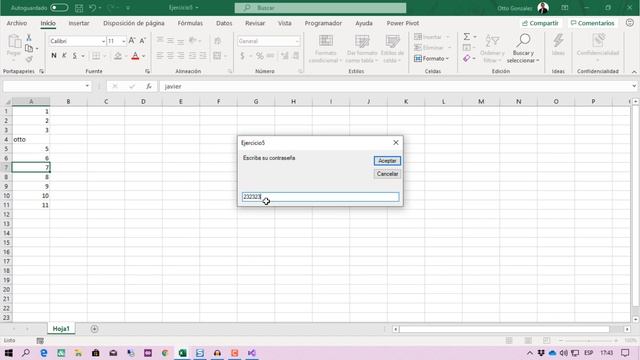Toggle underline S formatting
The height and width of the screenshot is (360, 640).
tap(75, 56)
